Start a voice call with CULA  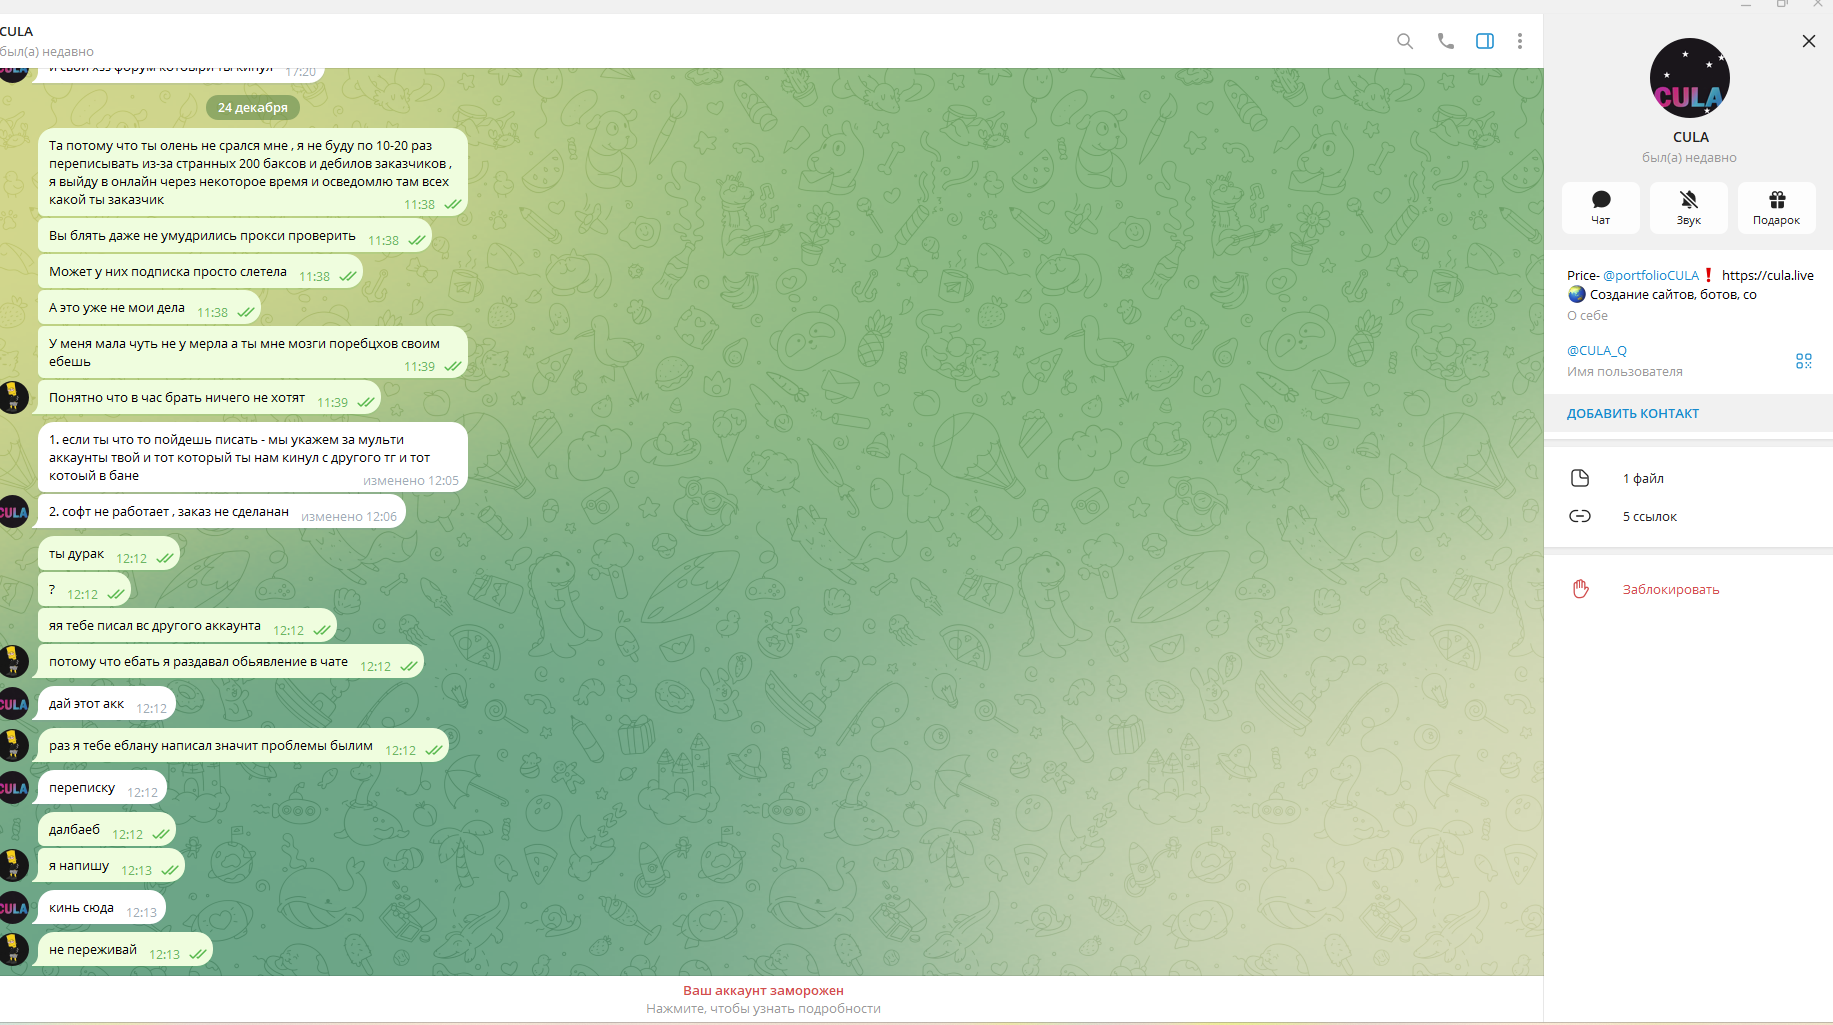pos(1445,41)
